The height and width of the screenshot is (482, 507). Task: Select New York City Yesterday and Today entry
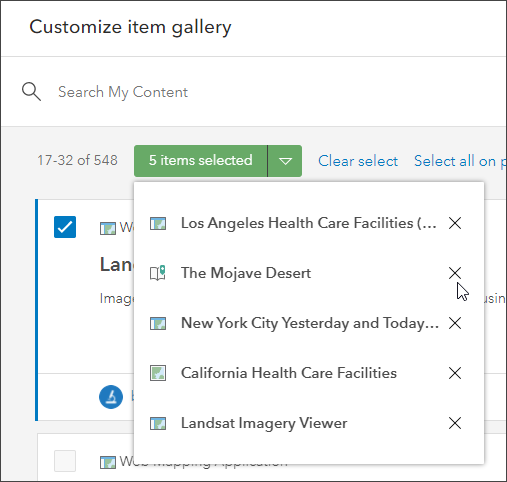point(310,323)
